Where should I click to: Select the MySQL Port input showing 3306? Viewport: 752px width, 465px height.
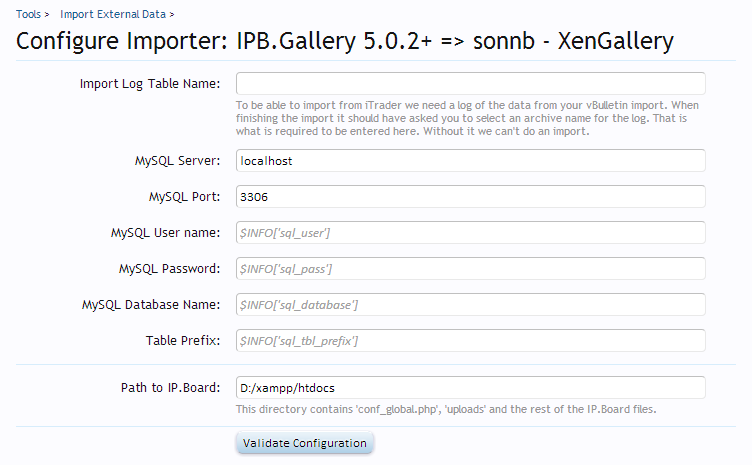(x=470, y=197)
